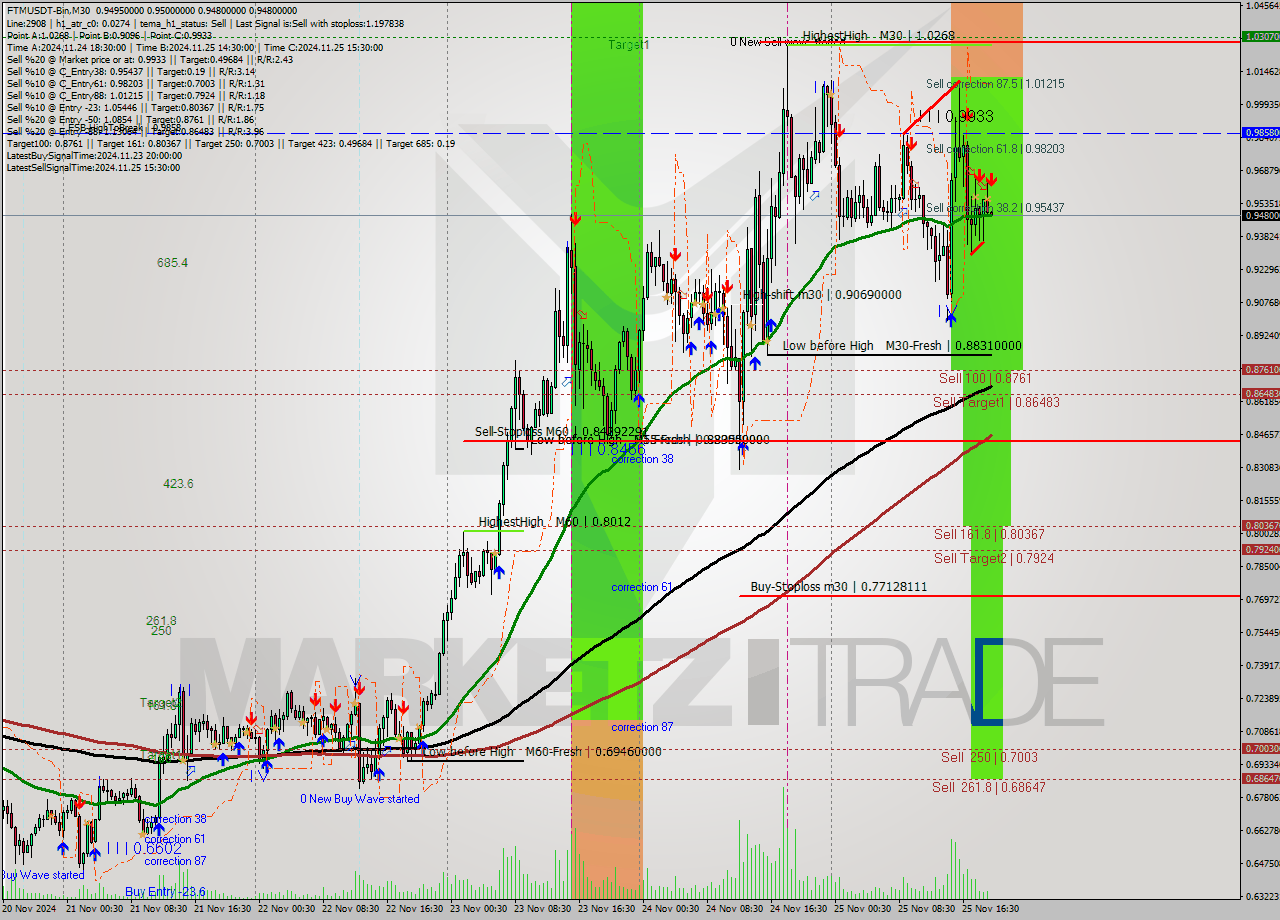This screenshot has width=1280, height=920.
Task: Click the LatestSellSignalTime text line
Action: click(x=94, y=168)
